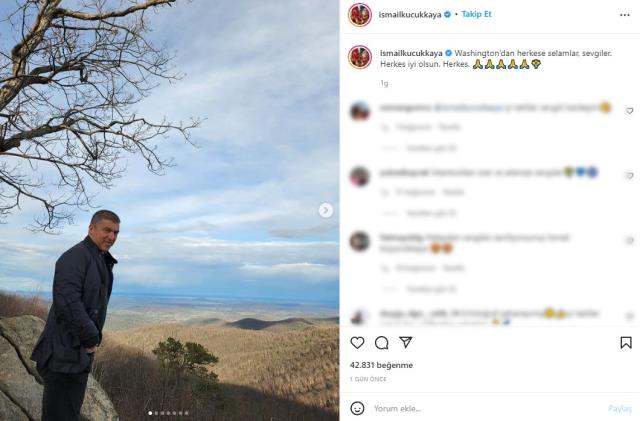This screenshot has height=421, width=640.
Task: Share the post with the paper plane icon
Action: pyautogui.click(x=405, y=343)
